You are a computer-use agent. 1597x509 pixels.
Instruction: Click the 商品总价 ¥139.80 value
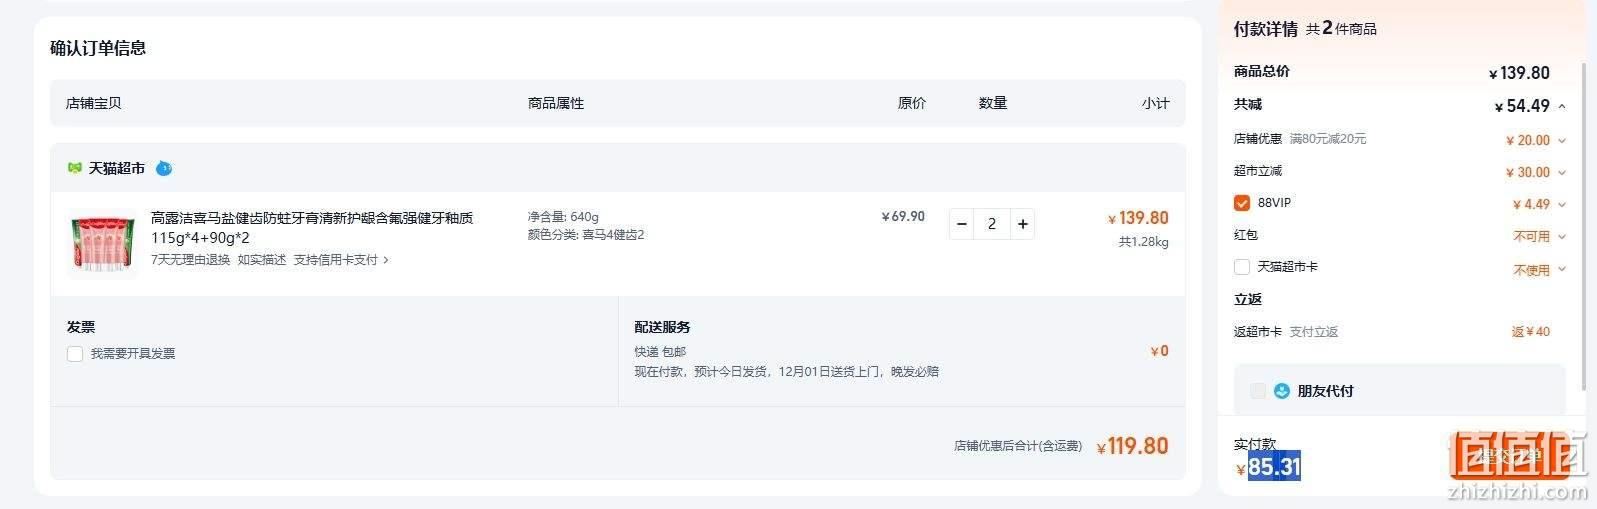pos(1519,73)
